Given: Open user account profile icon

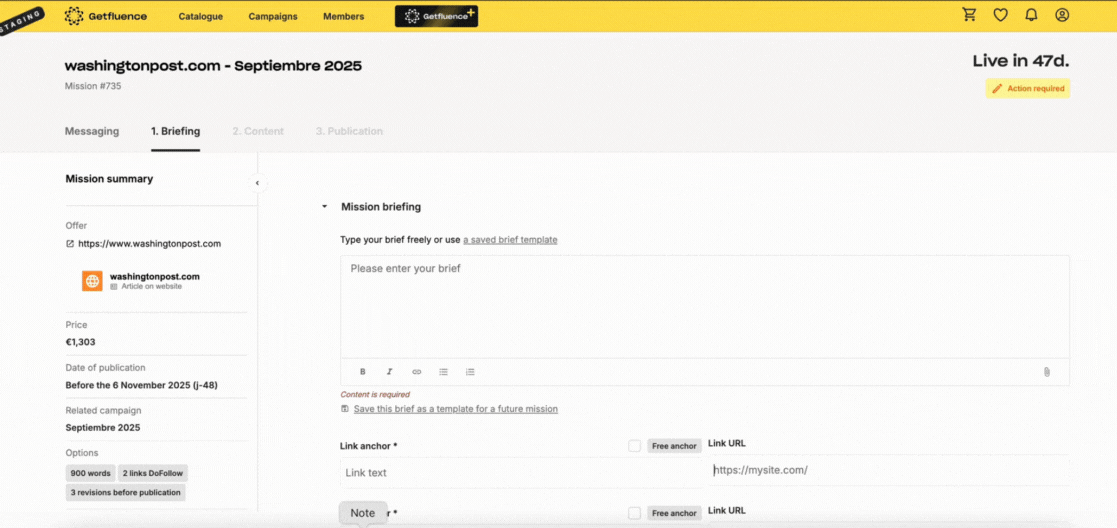Looking at the screenshot, I should coord(1062,15).
